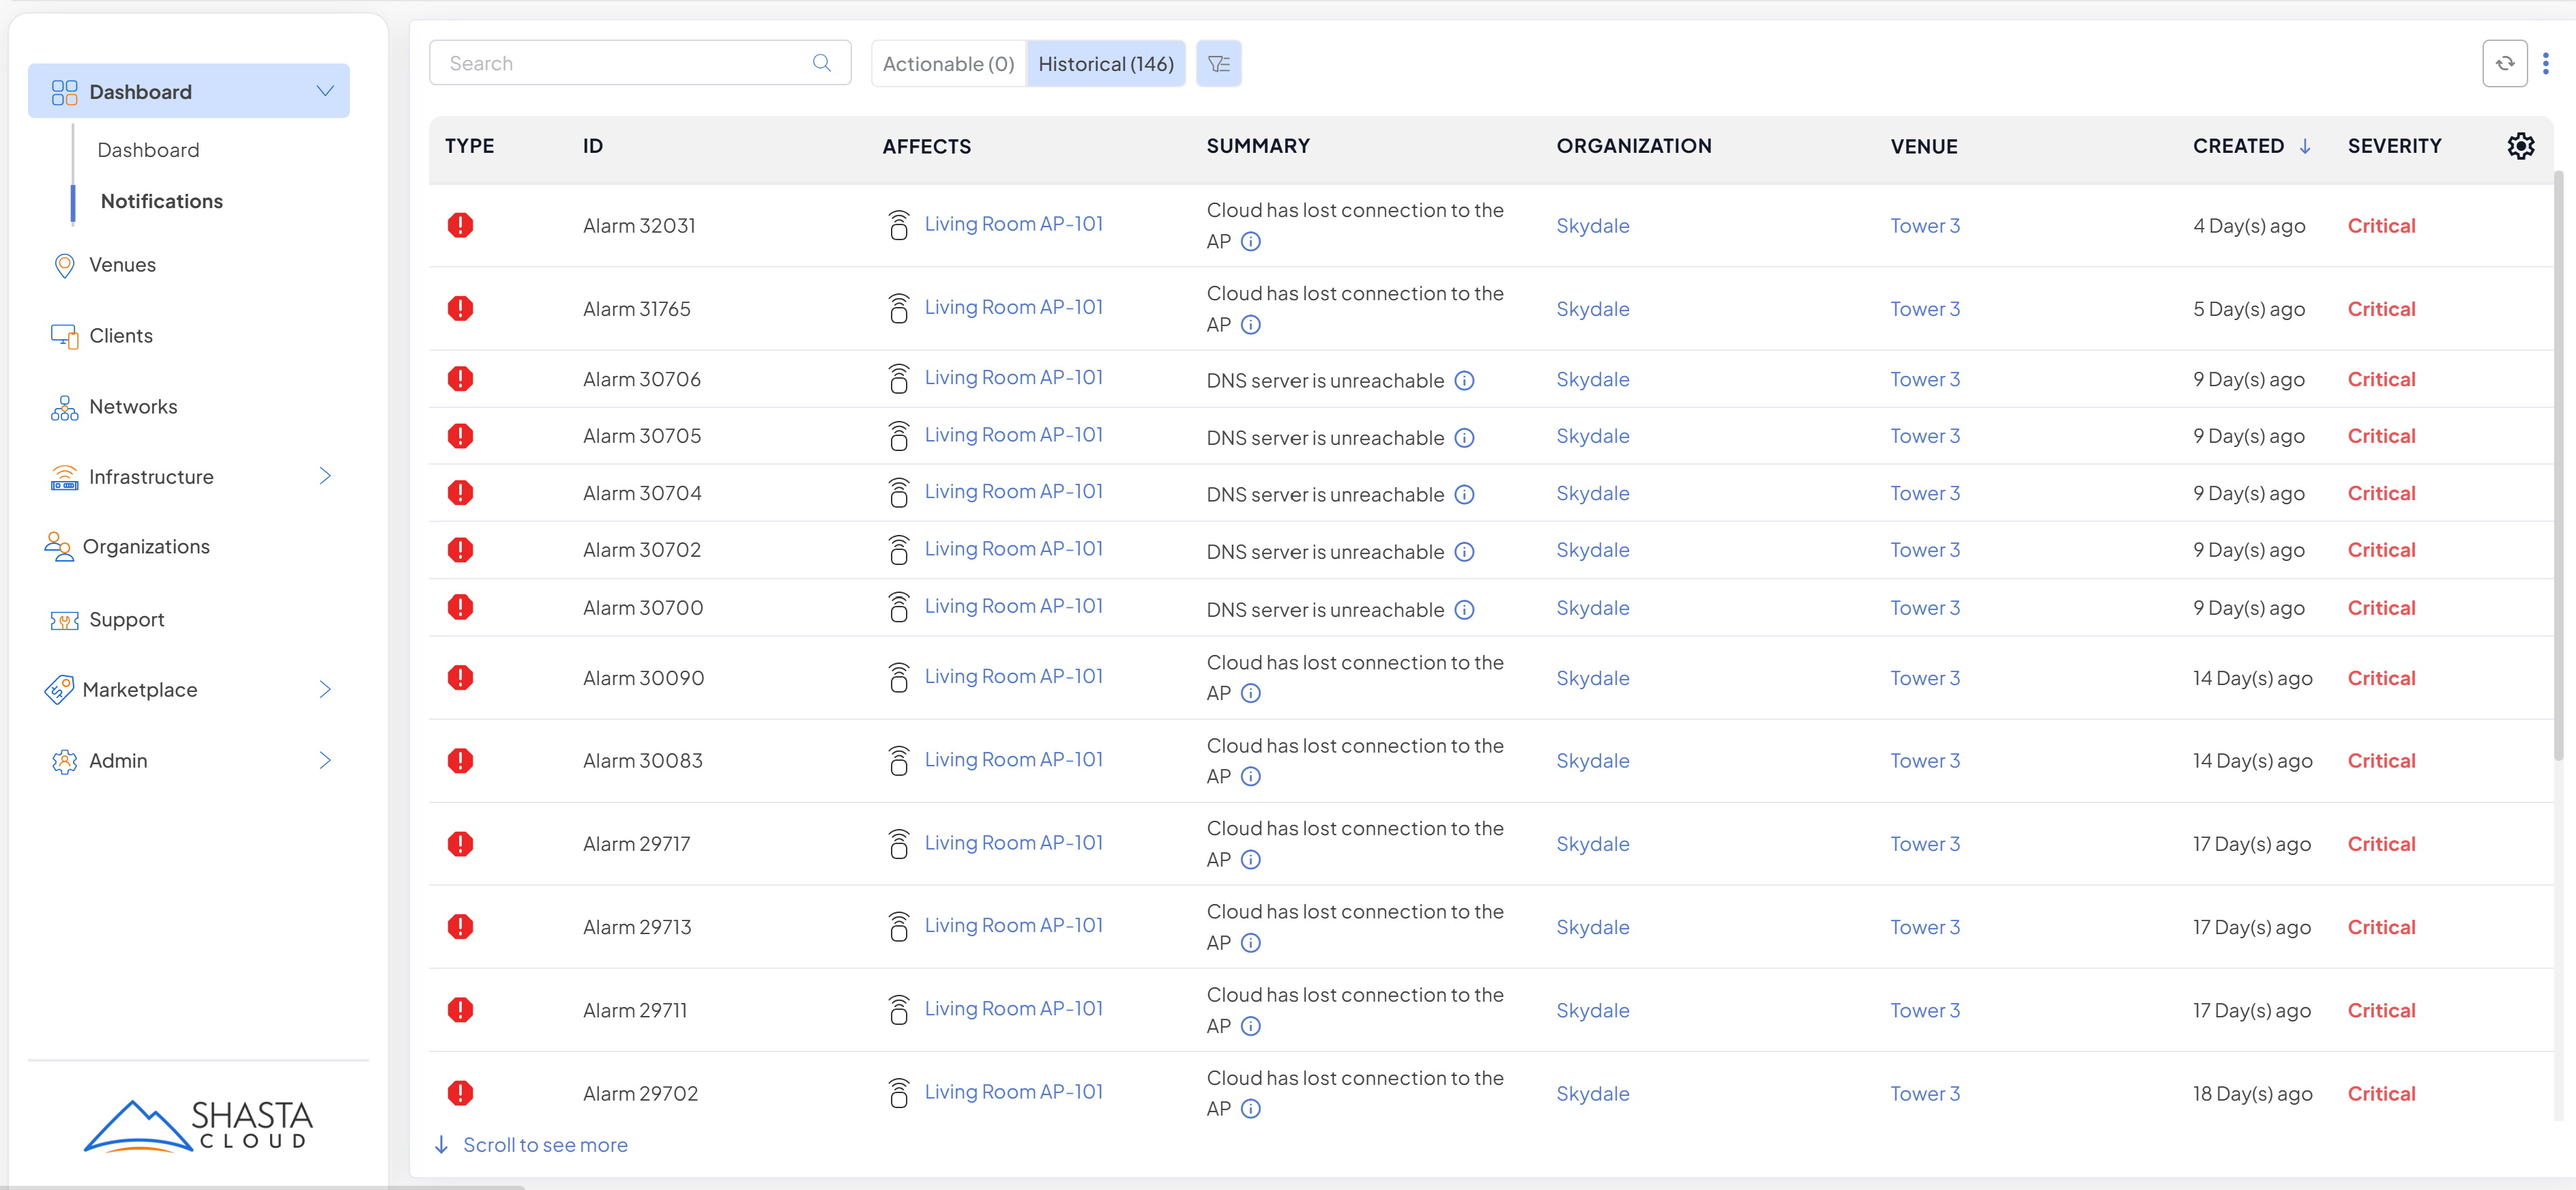
Task: Expand the Admin submenu arrow
Action: pos(325,760)
